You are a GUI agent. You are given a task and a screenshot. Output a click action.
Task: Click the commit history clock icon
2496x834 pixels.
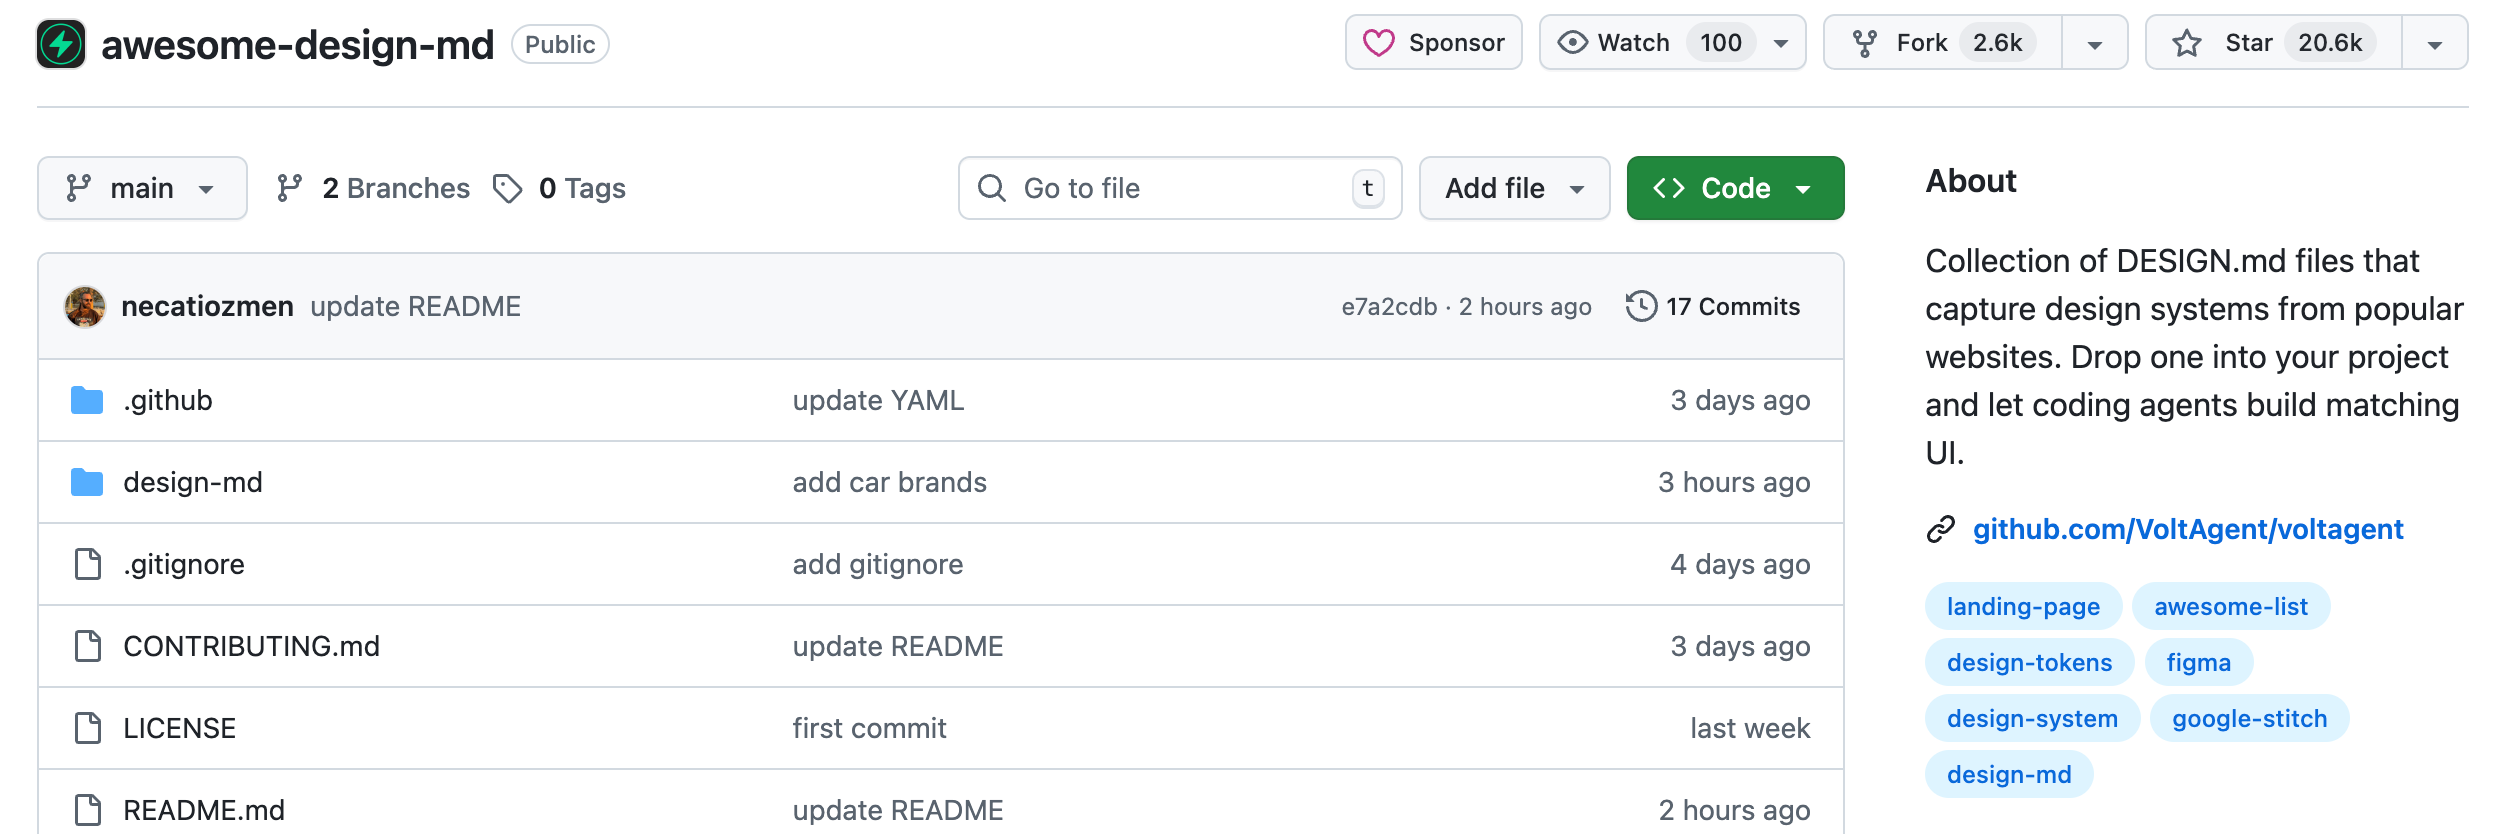[1641, 306]
